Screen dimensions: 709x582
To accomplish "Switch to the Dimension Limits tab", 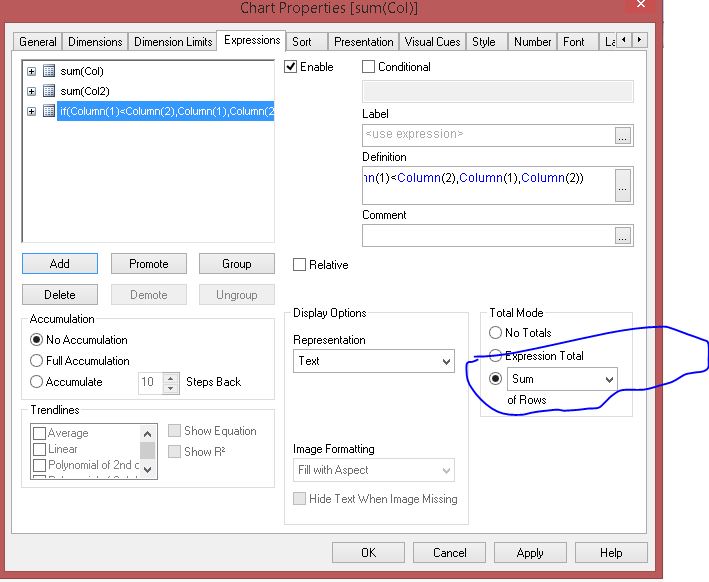I will click(173, 42).
